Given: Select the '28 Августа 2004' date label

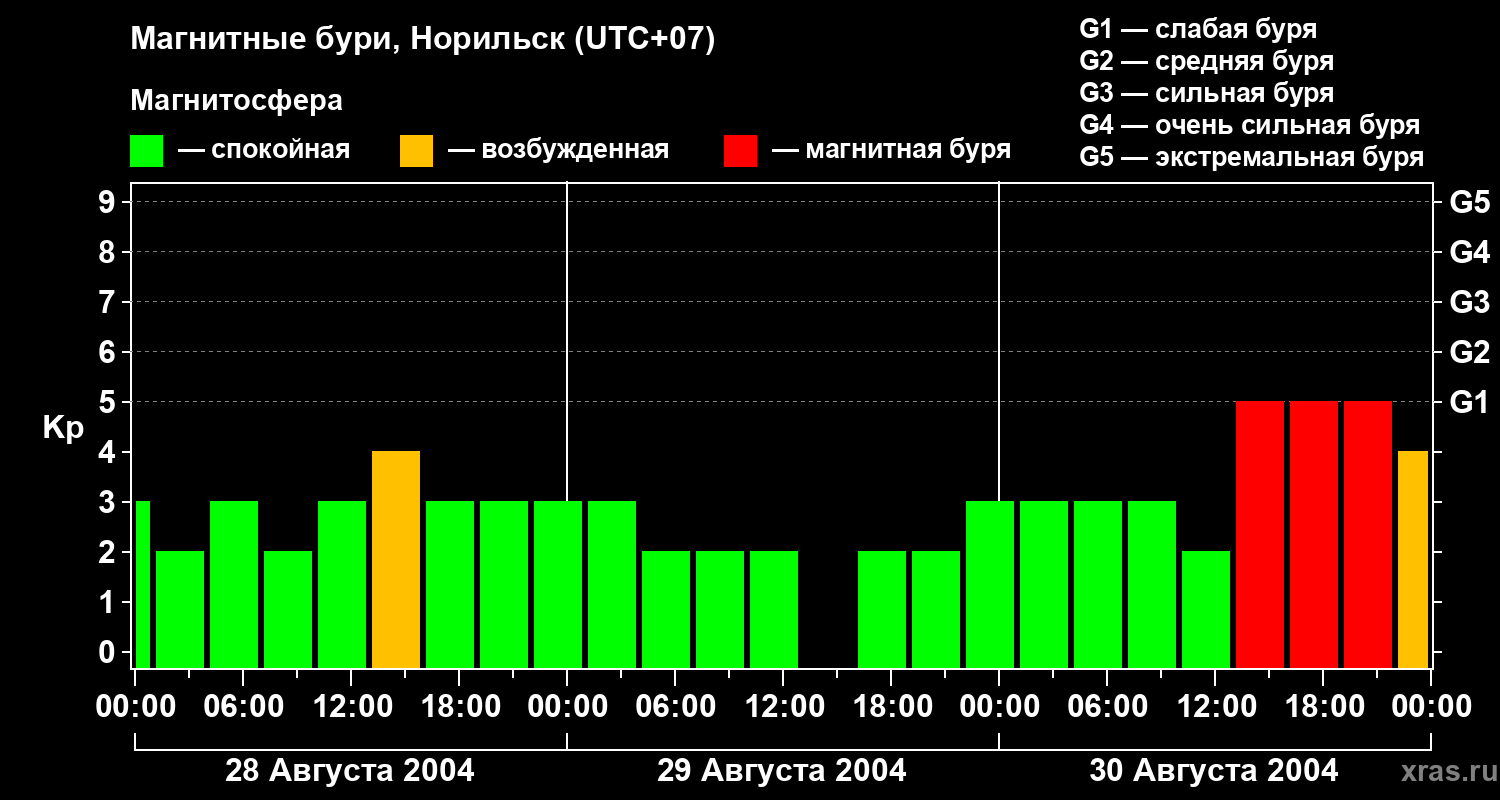Looking at the screenshot, I should point(350,770).
